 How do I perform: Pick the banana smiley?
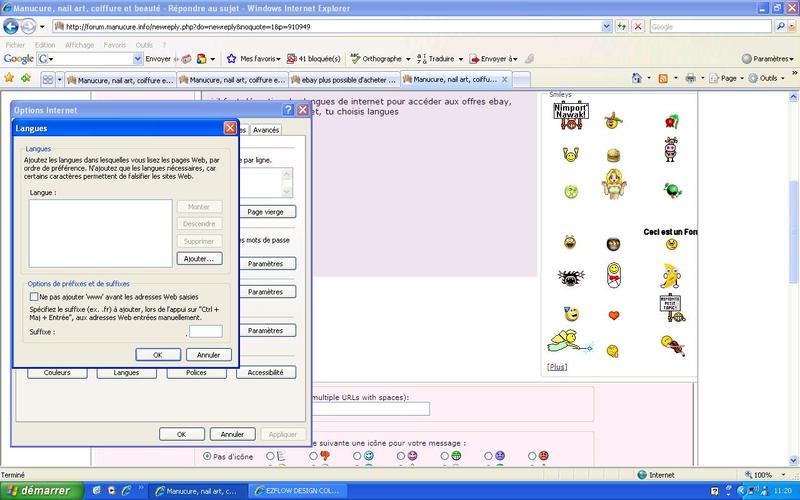click(x=669, y=275)
